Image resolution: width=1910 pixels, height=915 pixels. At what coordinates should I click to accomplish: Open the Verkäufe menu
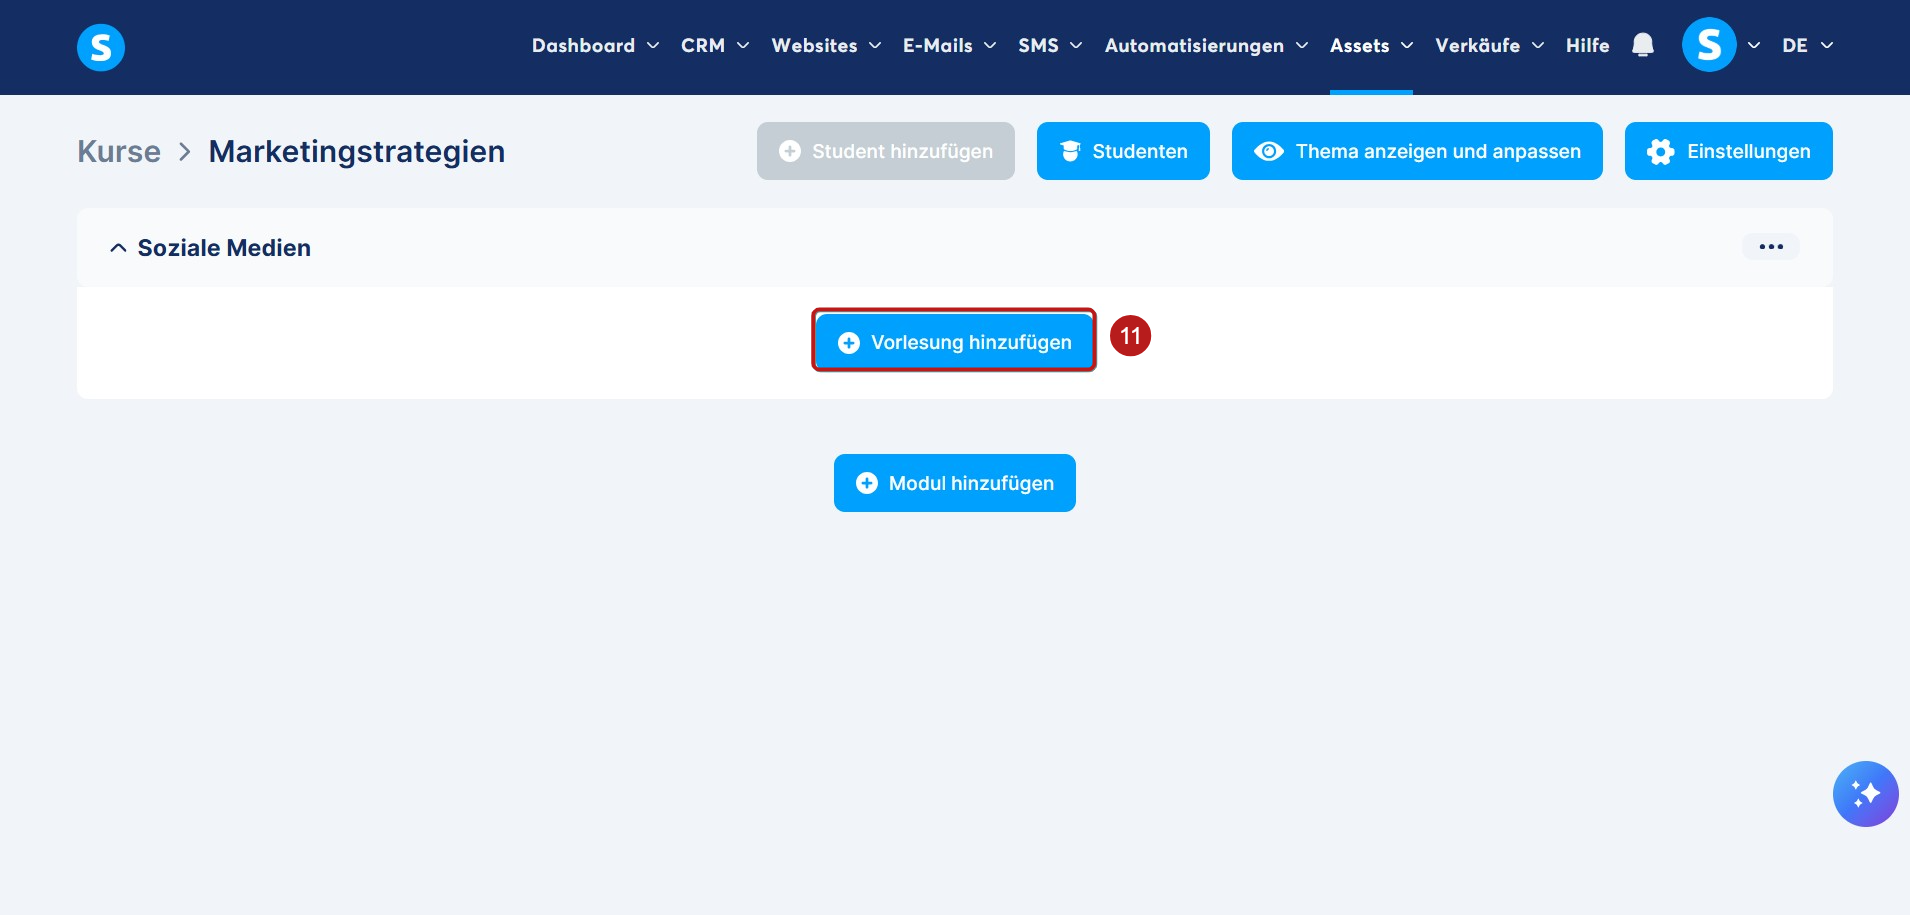[x=1489, y=46]
